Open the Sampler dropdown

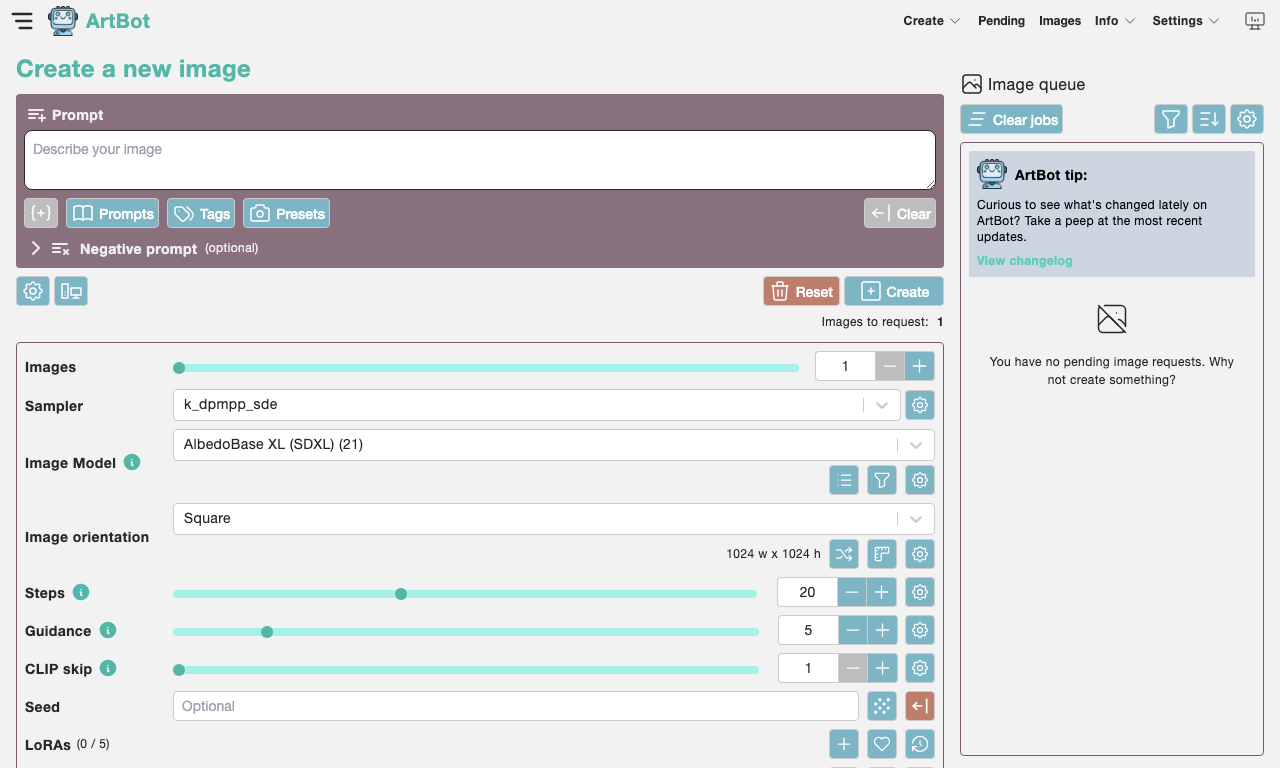pos(536,405)
